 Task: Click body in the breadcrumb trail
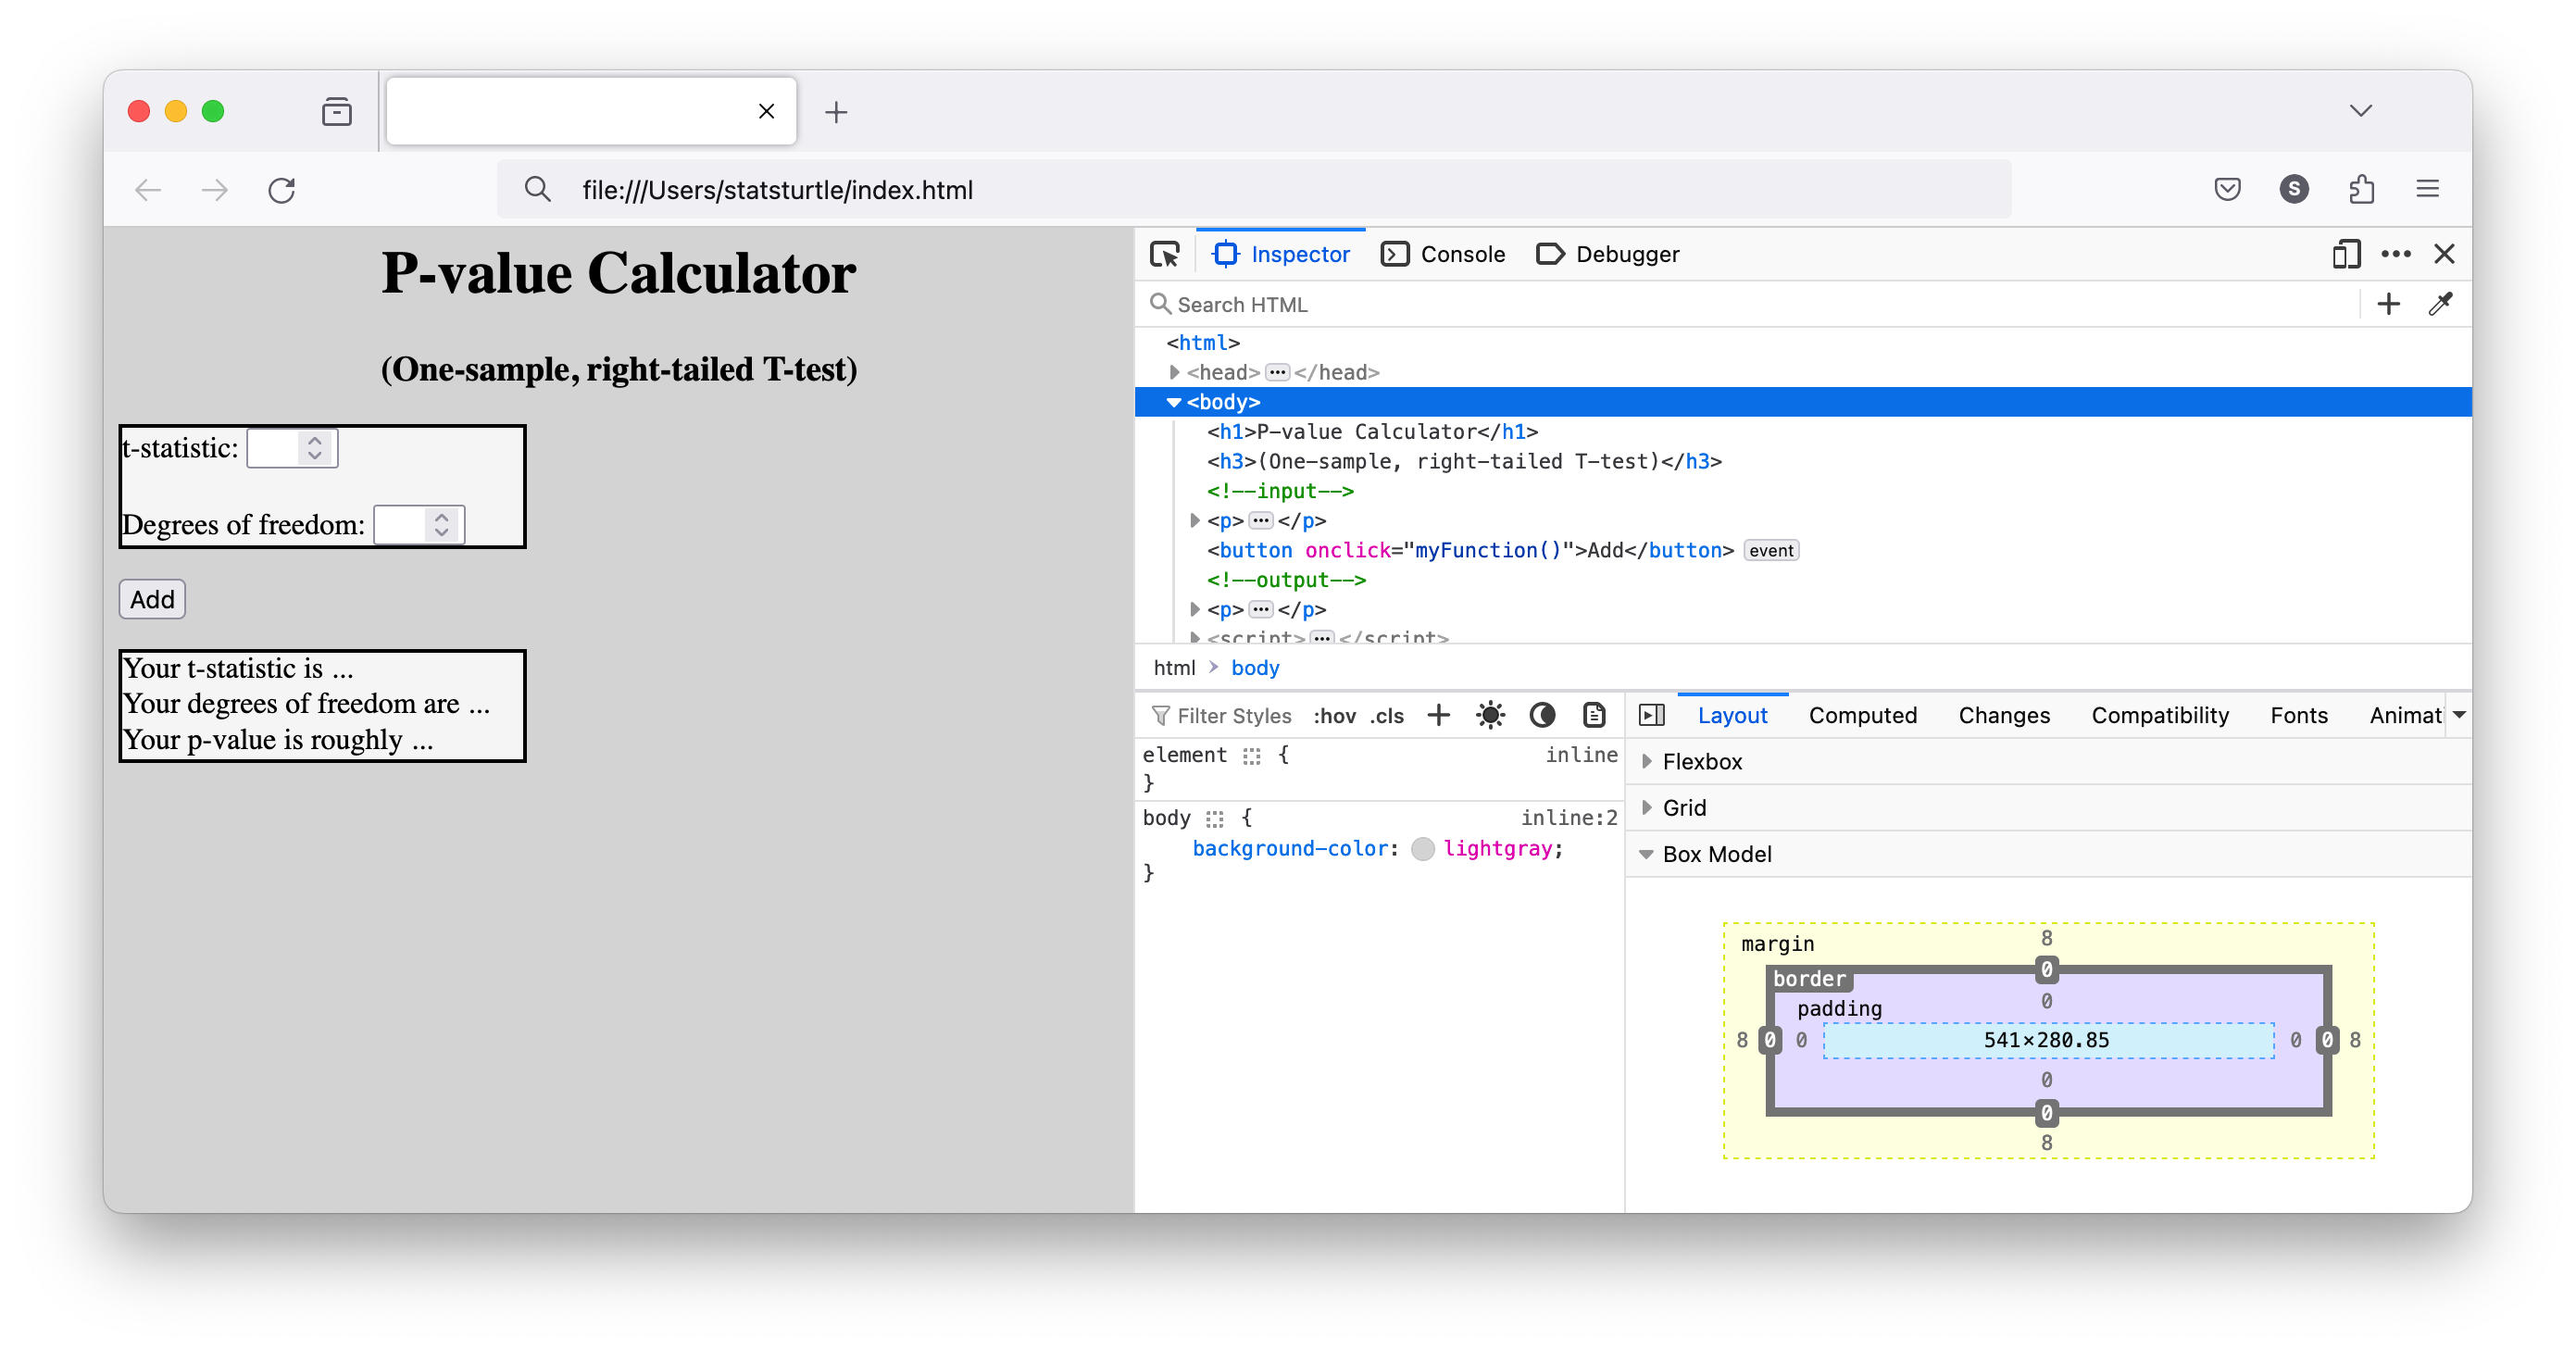click(1255, 667)
